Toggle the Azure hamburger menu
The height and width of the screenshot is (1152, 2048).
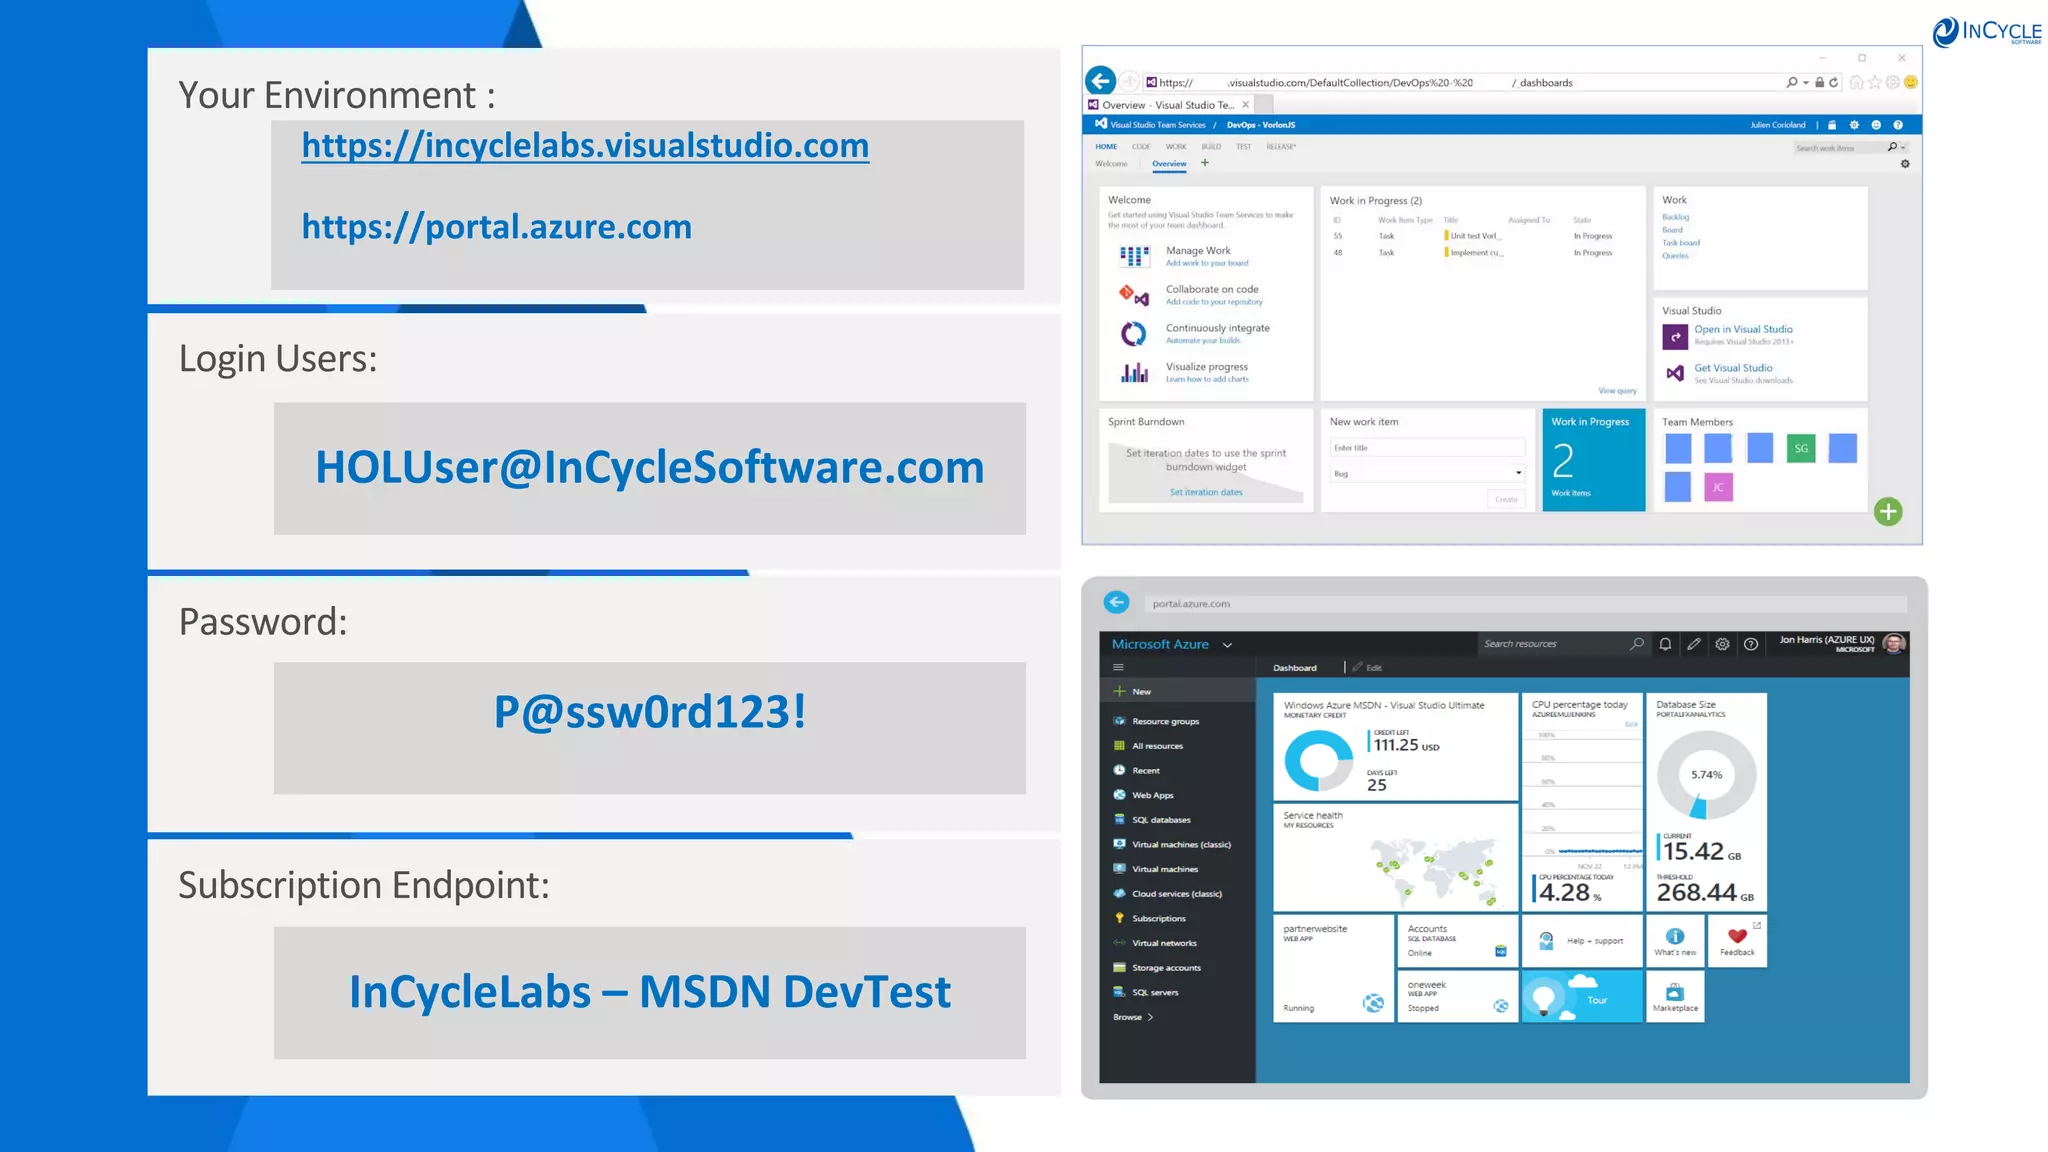(x=1119, y=667)
